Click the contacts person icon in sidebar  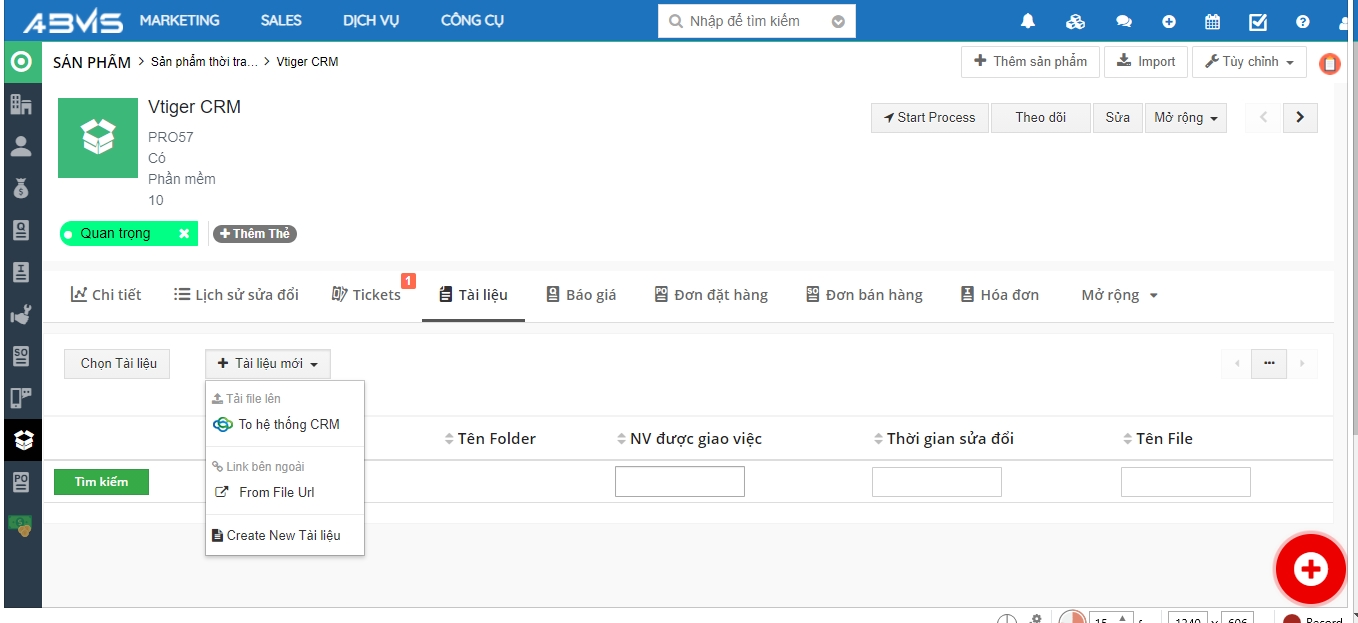point(21,146)
